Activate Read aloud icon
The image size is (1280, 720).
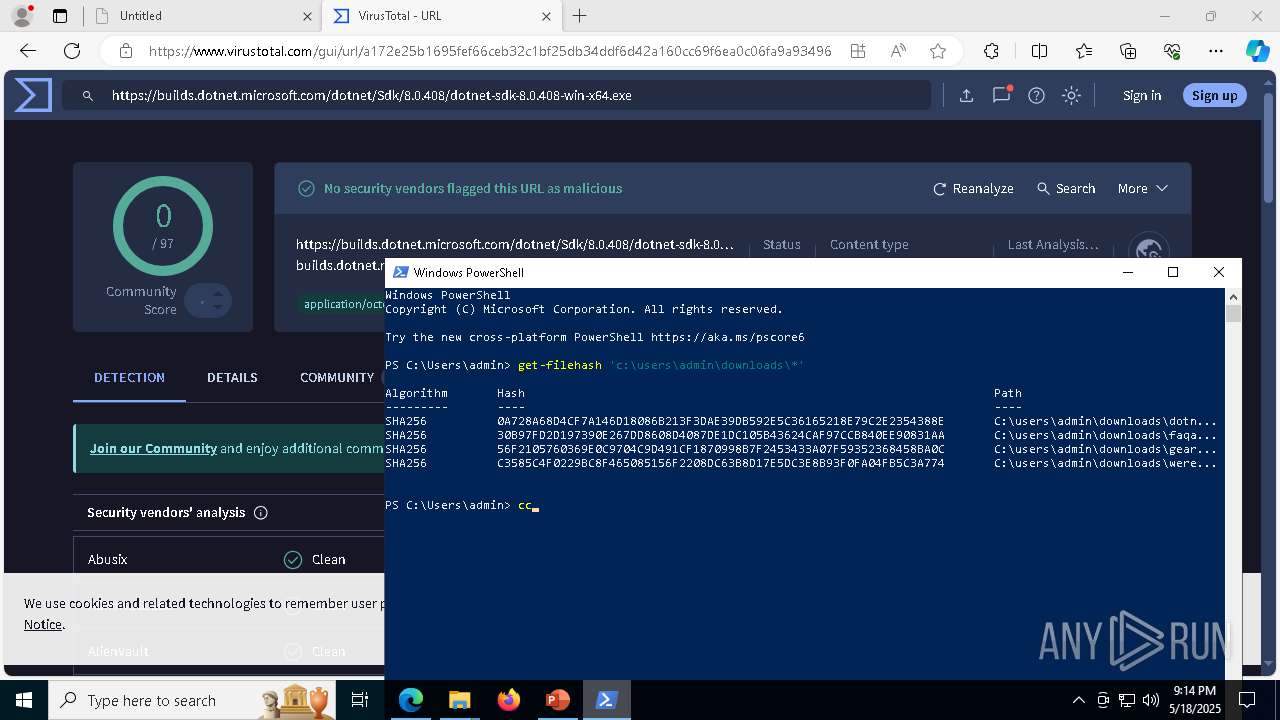(898, 51)
